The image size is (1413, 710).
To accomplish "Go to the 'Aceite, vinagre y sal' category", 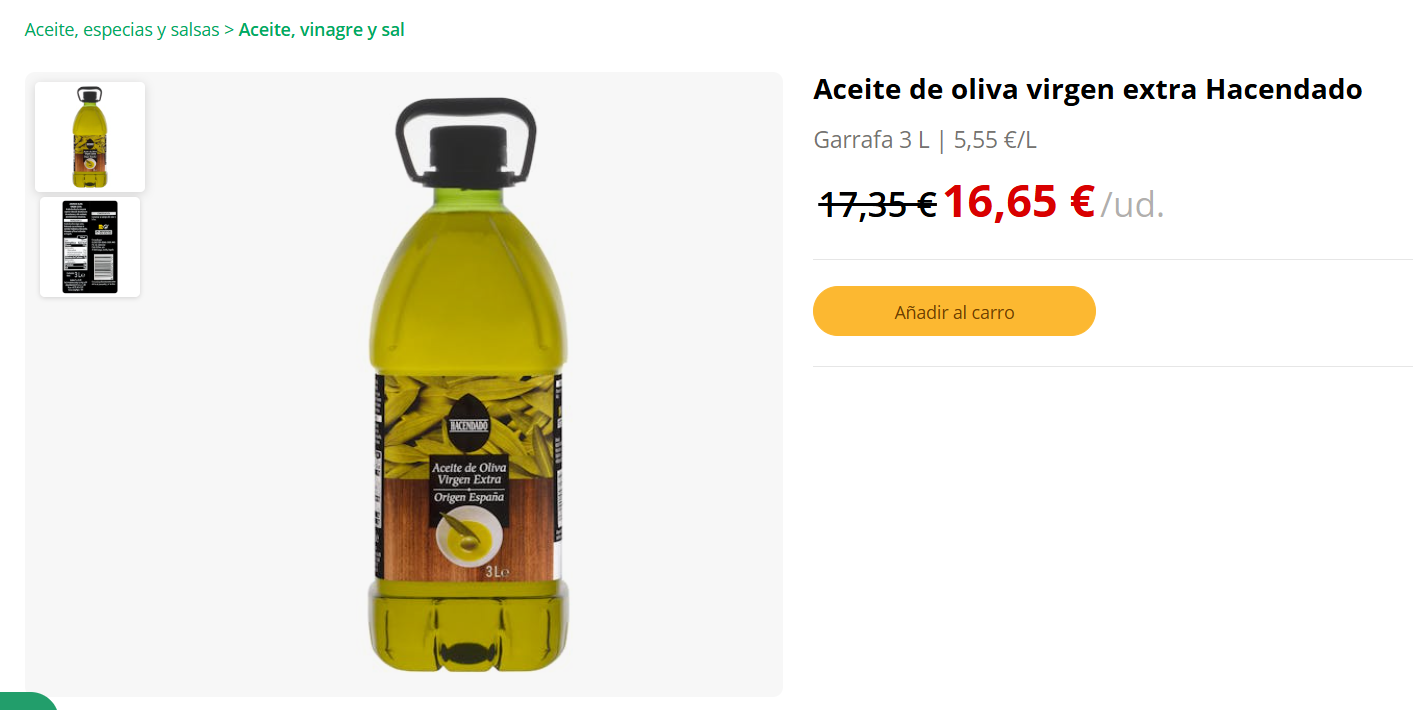I will tap(321, 30).
